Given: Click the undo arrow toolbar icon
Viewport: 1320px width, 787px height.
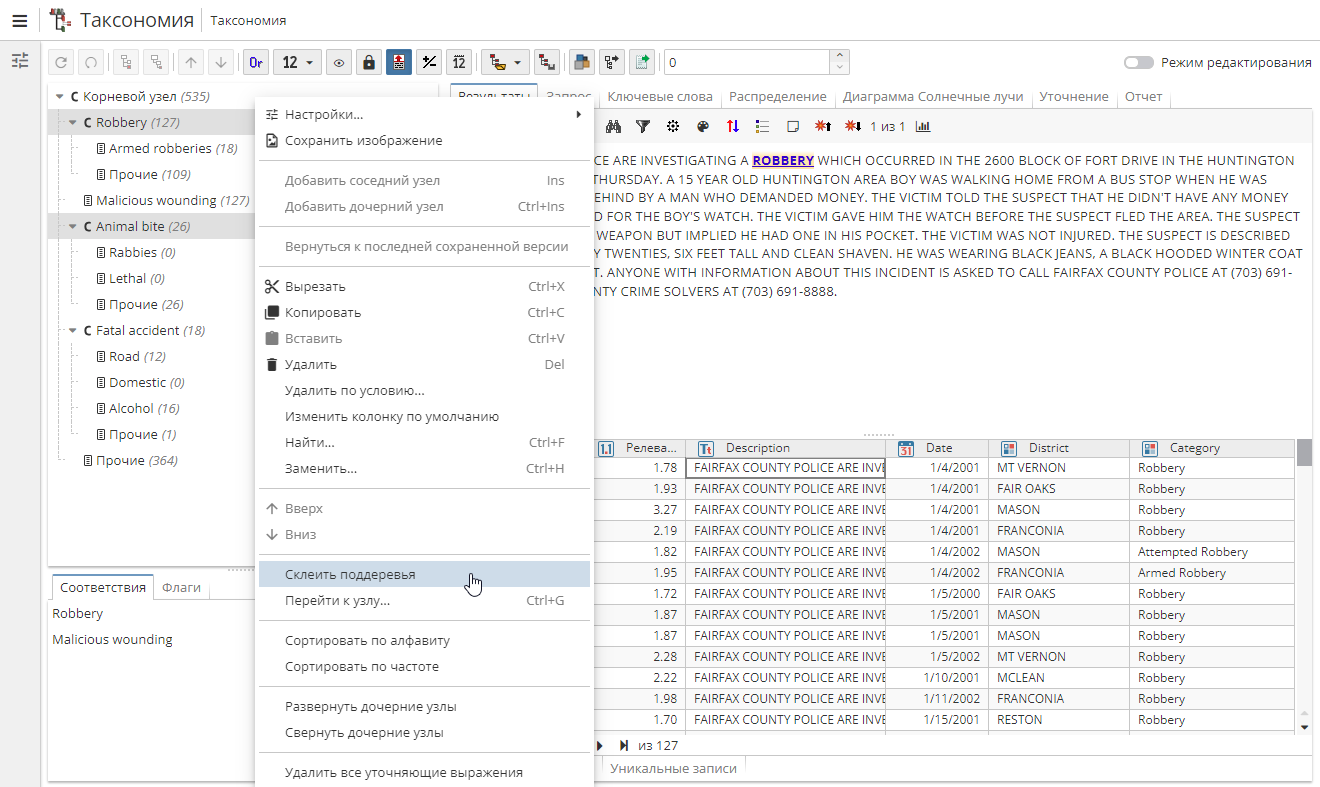Looking at the screenshot, I should point(61,62).
